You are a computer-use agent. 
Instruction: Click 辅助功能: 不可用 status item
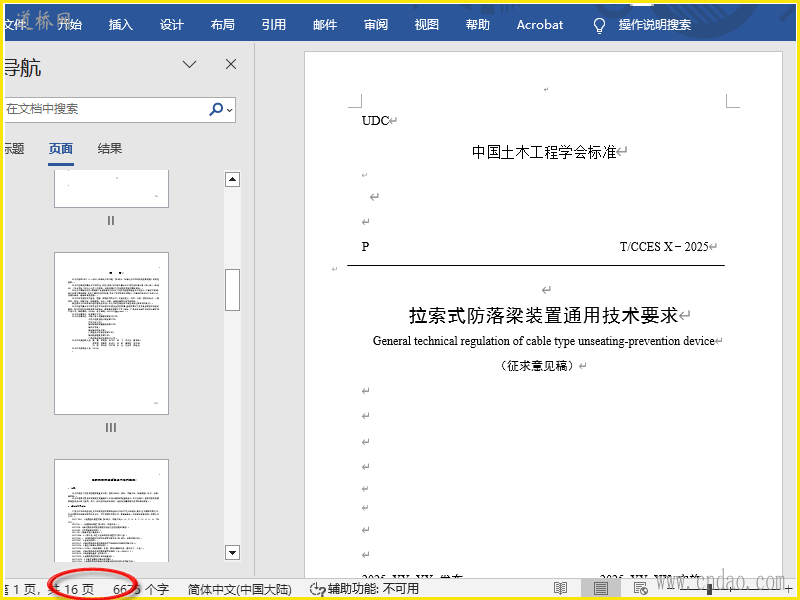[x=364, y=589]
